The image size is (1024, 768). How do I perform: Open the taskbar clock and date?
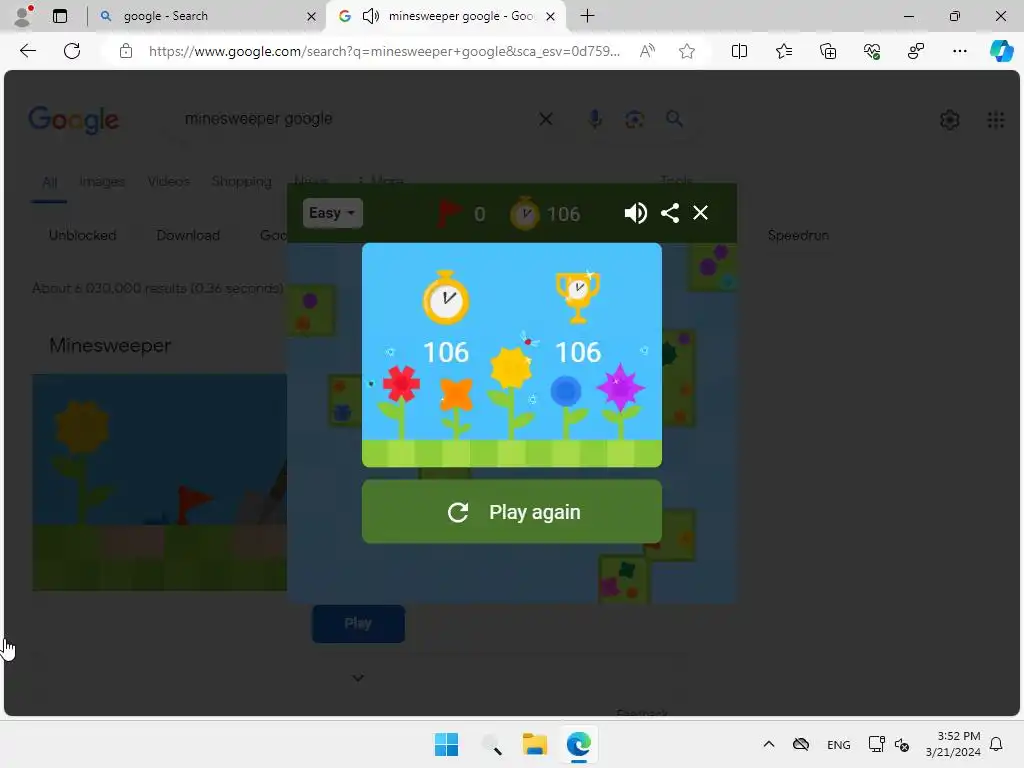pyautogui.click(x=953, y=744)
